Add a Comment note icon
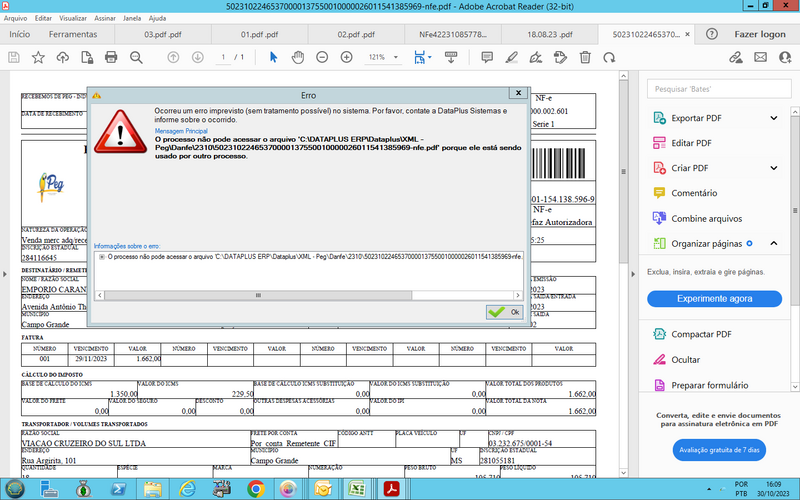The image size is (800, 500). 487,57
